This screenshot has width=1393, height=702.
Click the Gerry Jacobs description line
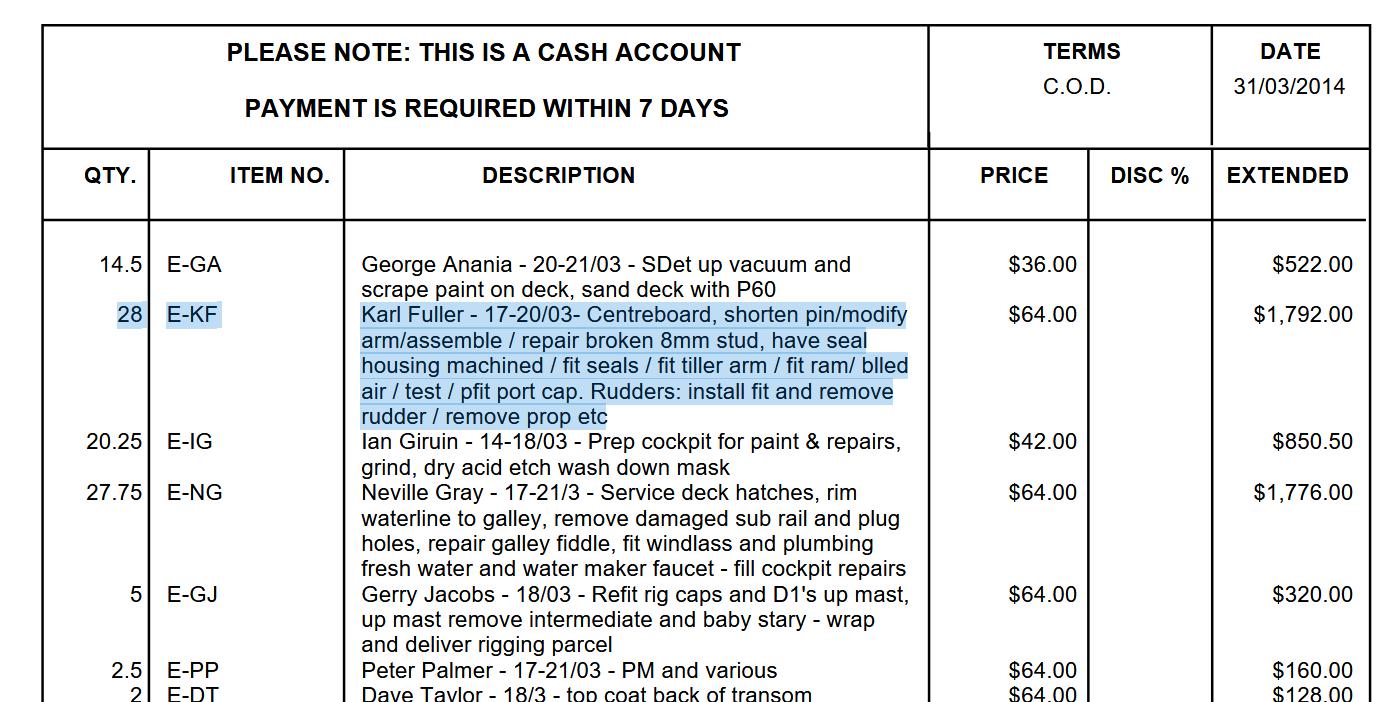(x=635, y=620)
